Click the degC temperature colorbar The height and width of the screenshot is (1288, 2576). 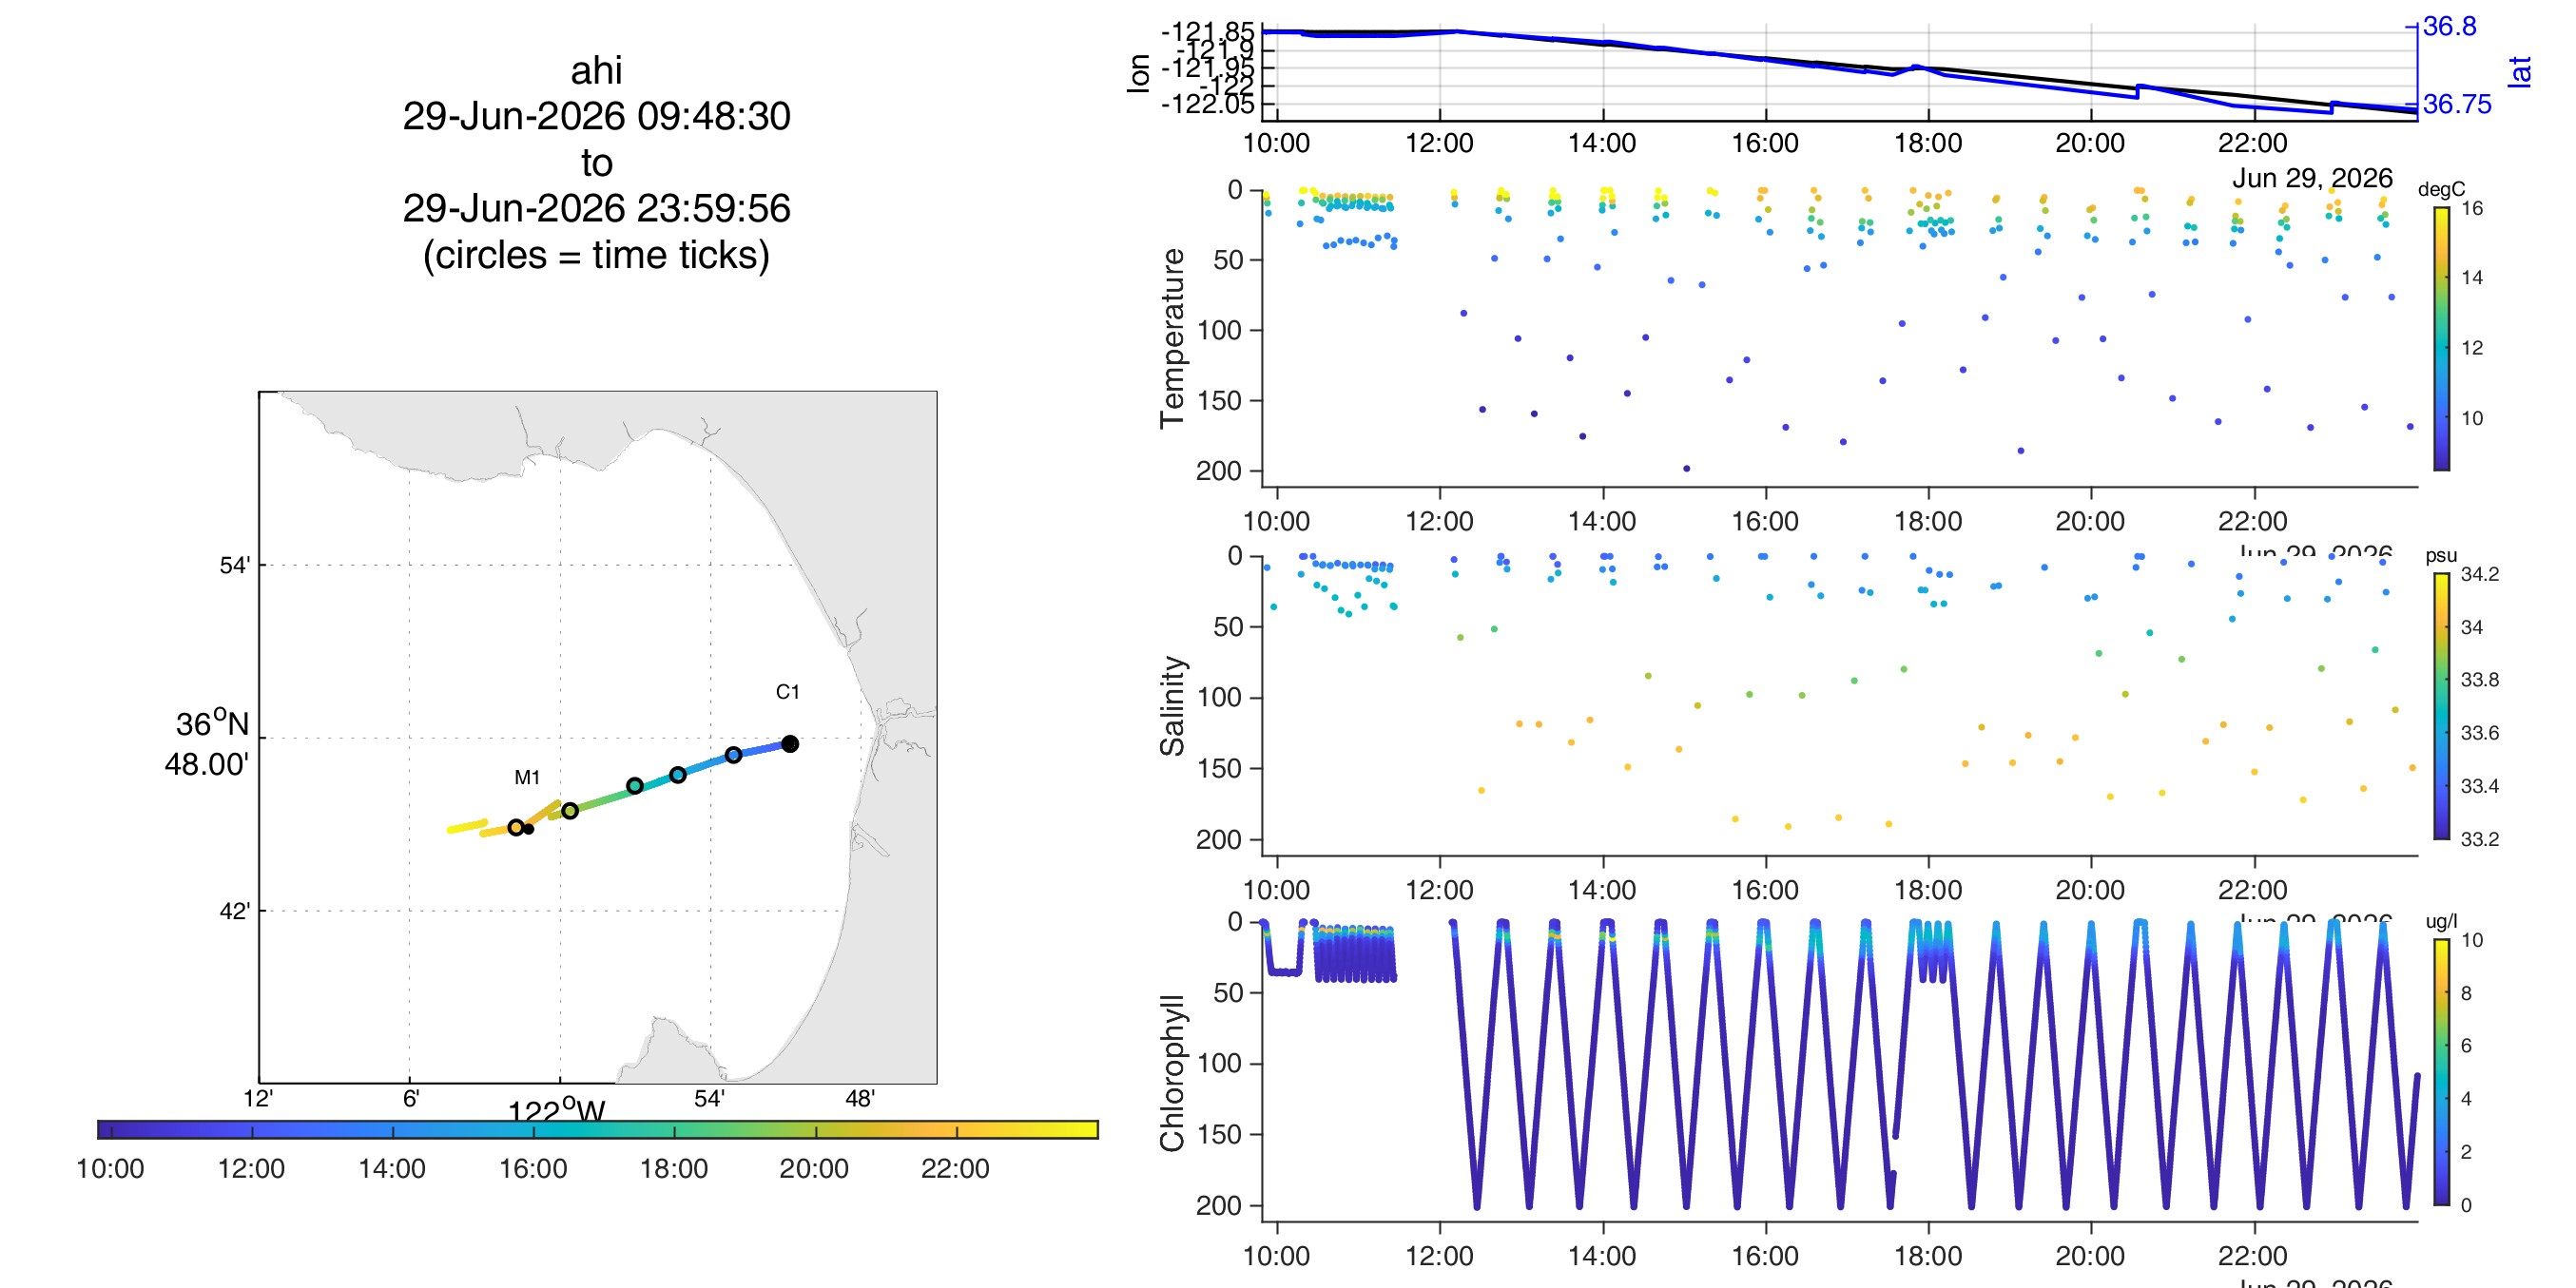2441,339
